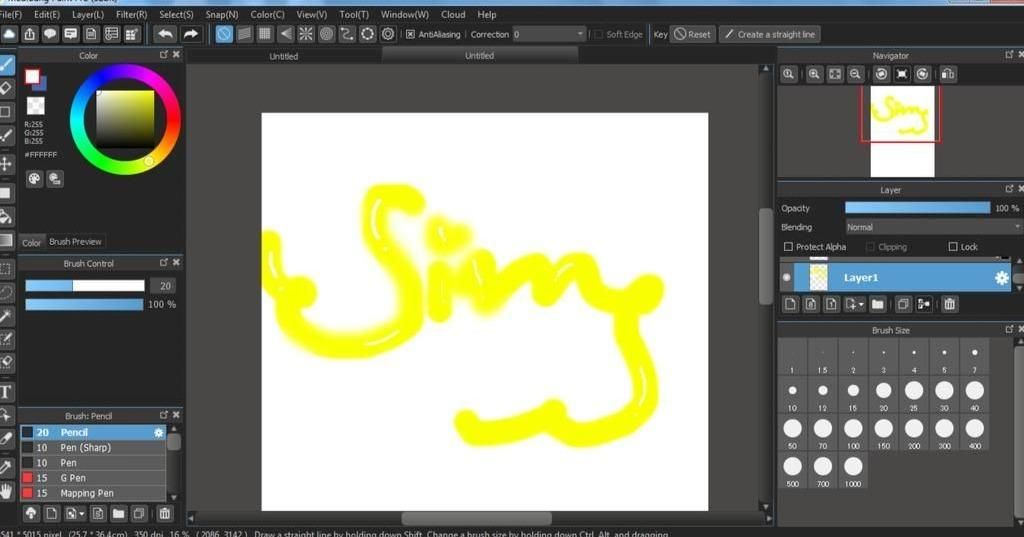Open Layer1 settings gear icon
The image size is (1024, 537).
coord(1001,278)
